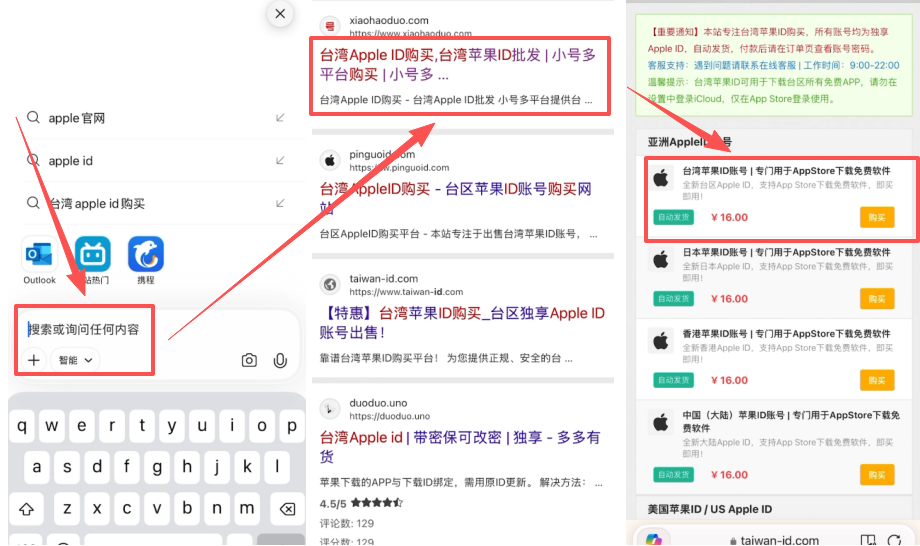
Task: Start voice input with microphone icon
Action: 280,360
